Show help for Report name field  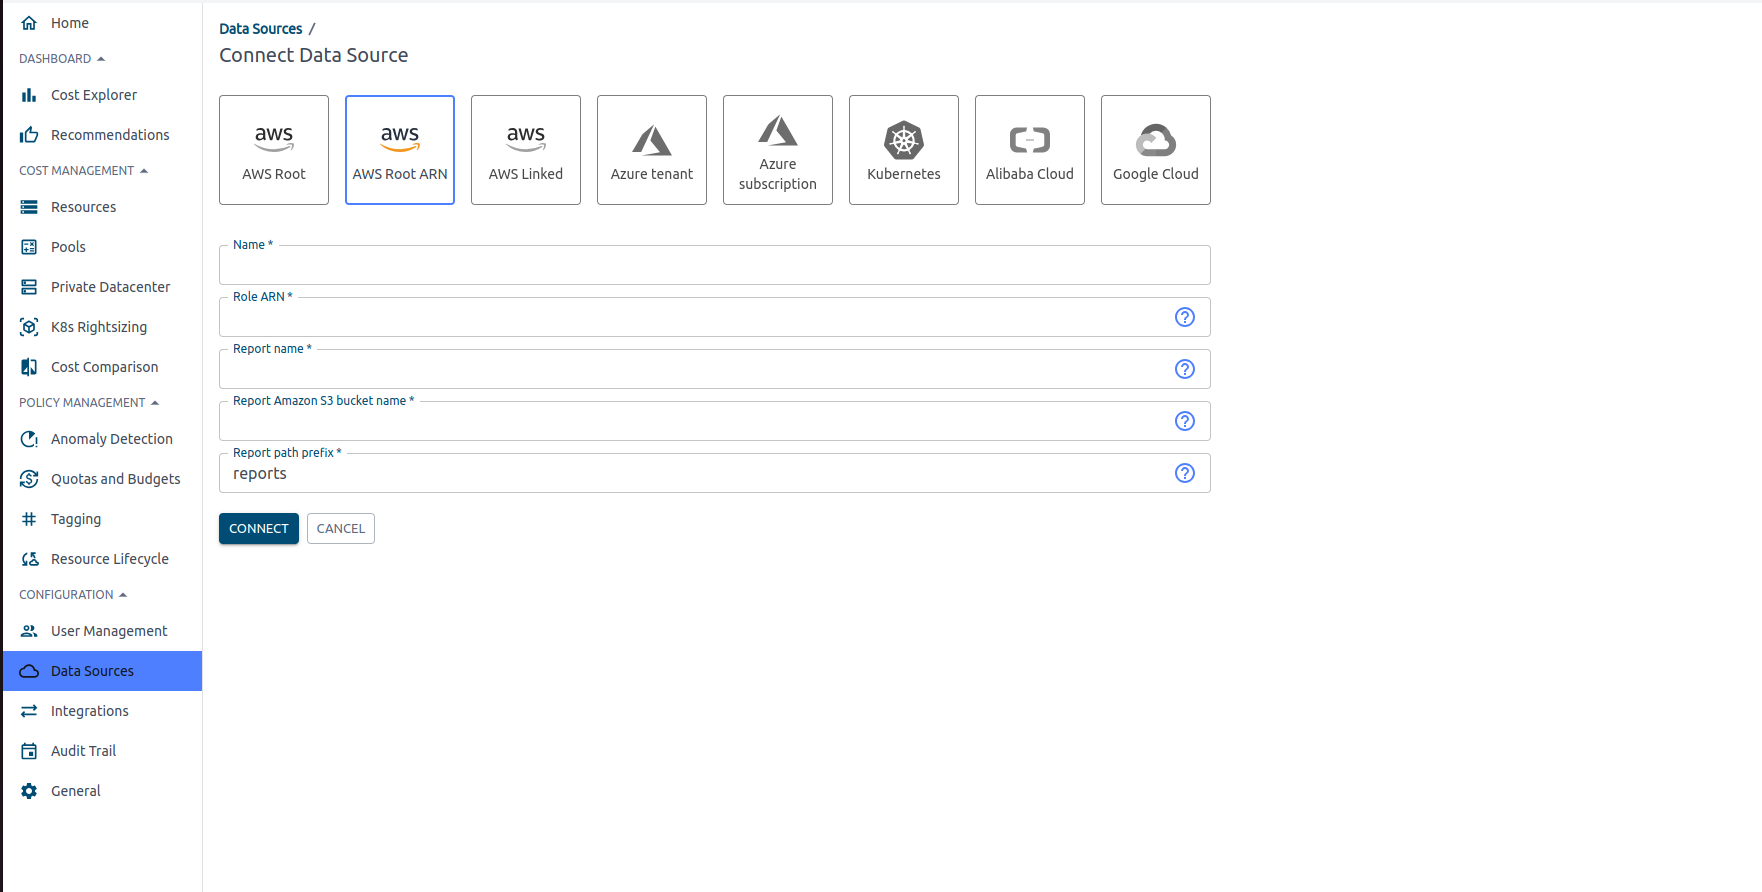[1185, 369]
